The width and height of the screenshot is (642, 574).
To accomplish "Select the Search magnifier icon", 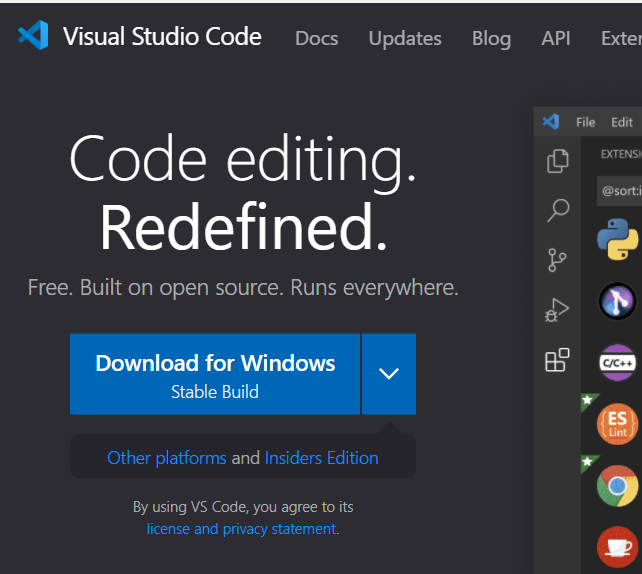I will point(558,210).
